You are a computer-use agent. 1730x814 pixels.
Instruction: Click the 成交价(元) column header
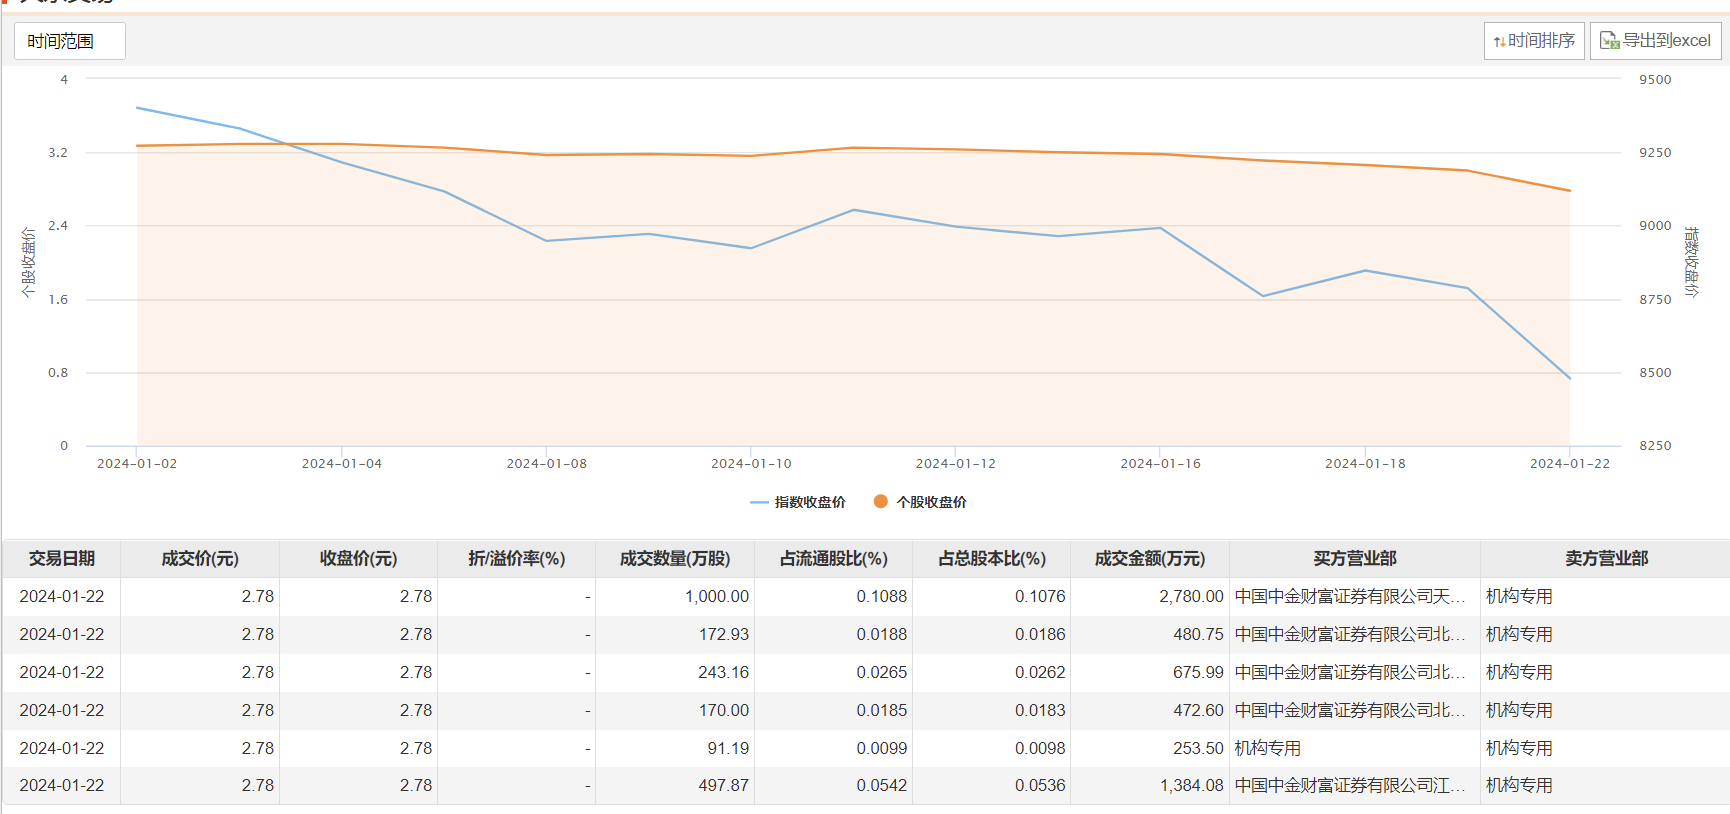tap(200, 559)
